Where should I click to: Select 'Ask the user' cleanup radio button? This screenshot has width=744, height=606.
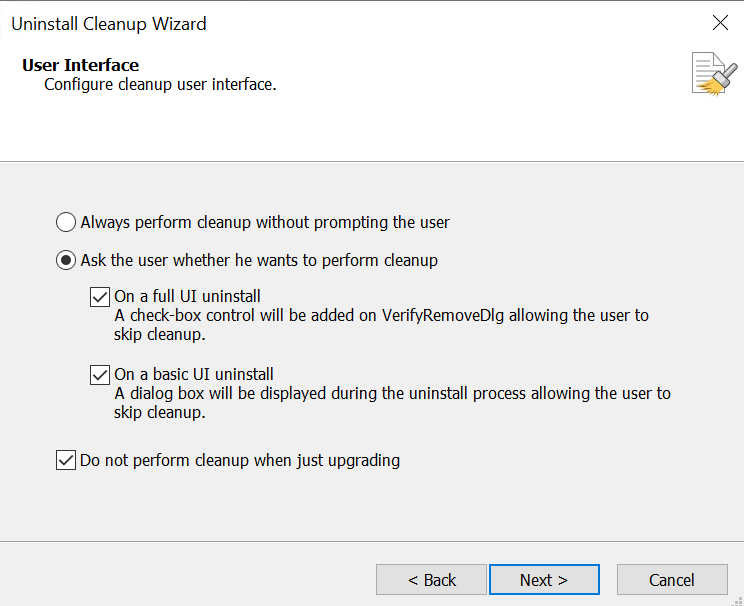[66, 261]
